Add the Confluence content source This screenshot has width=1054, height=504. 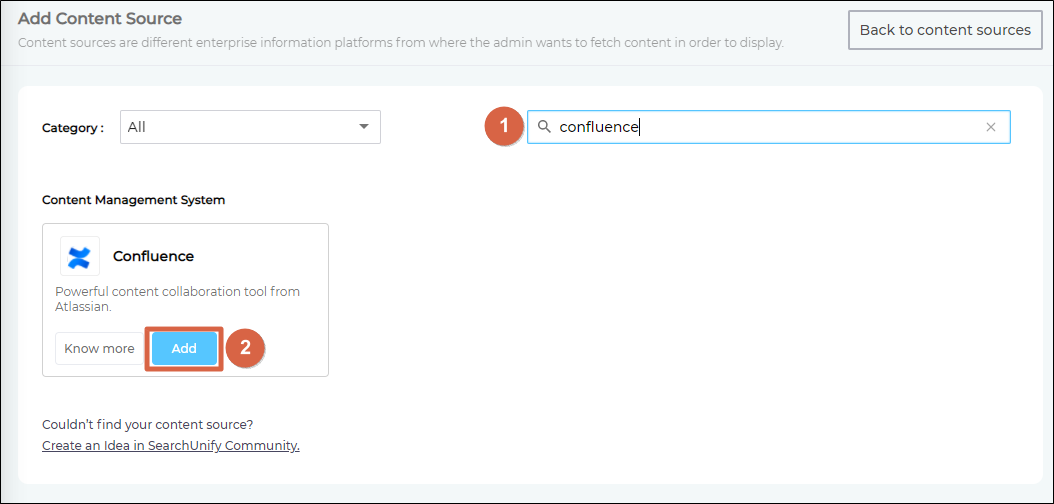pyautogui.click(x=184, y=349)
